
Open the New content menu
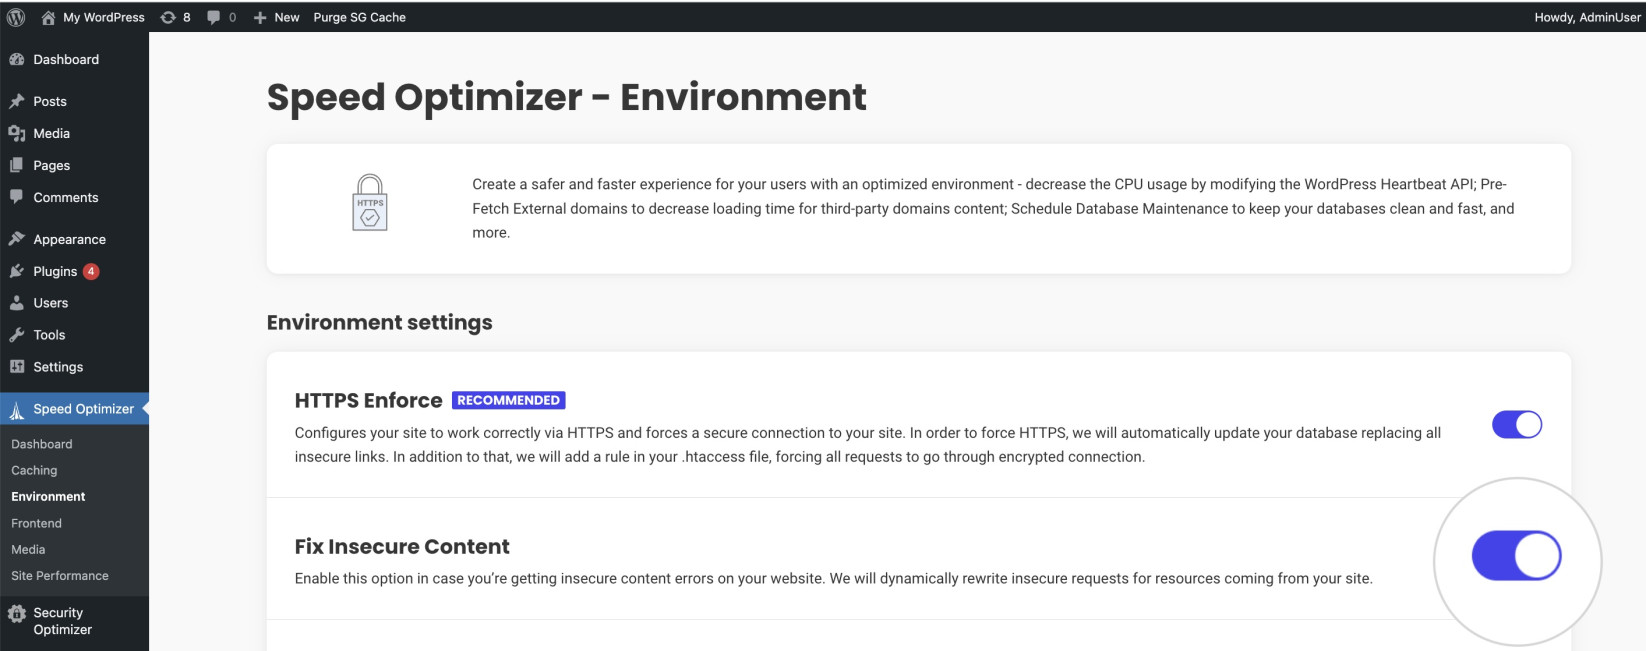276,17
